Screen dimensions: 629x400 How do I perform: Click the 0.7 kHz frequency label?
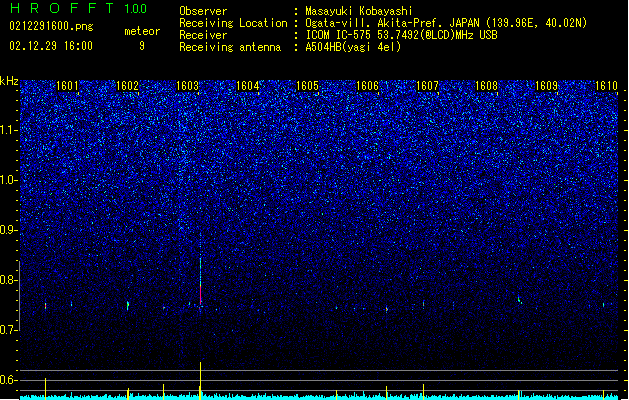click(x=9, y=330)
